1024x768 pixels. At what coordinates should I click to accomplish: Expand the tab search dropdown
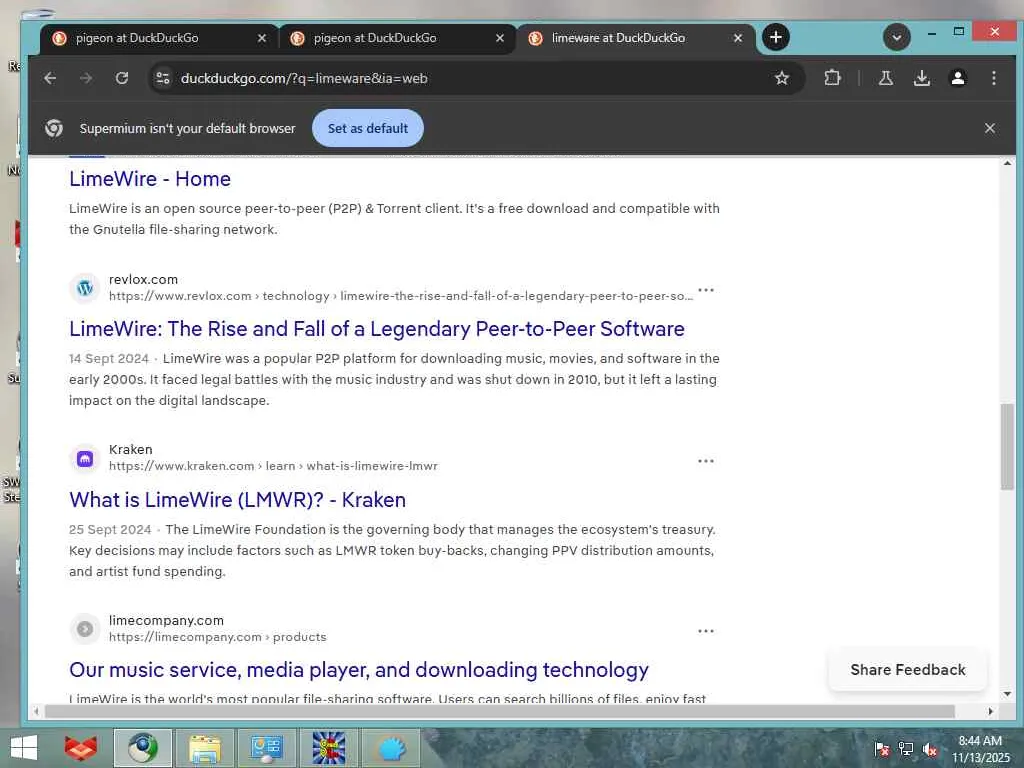click(897, 37)
